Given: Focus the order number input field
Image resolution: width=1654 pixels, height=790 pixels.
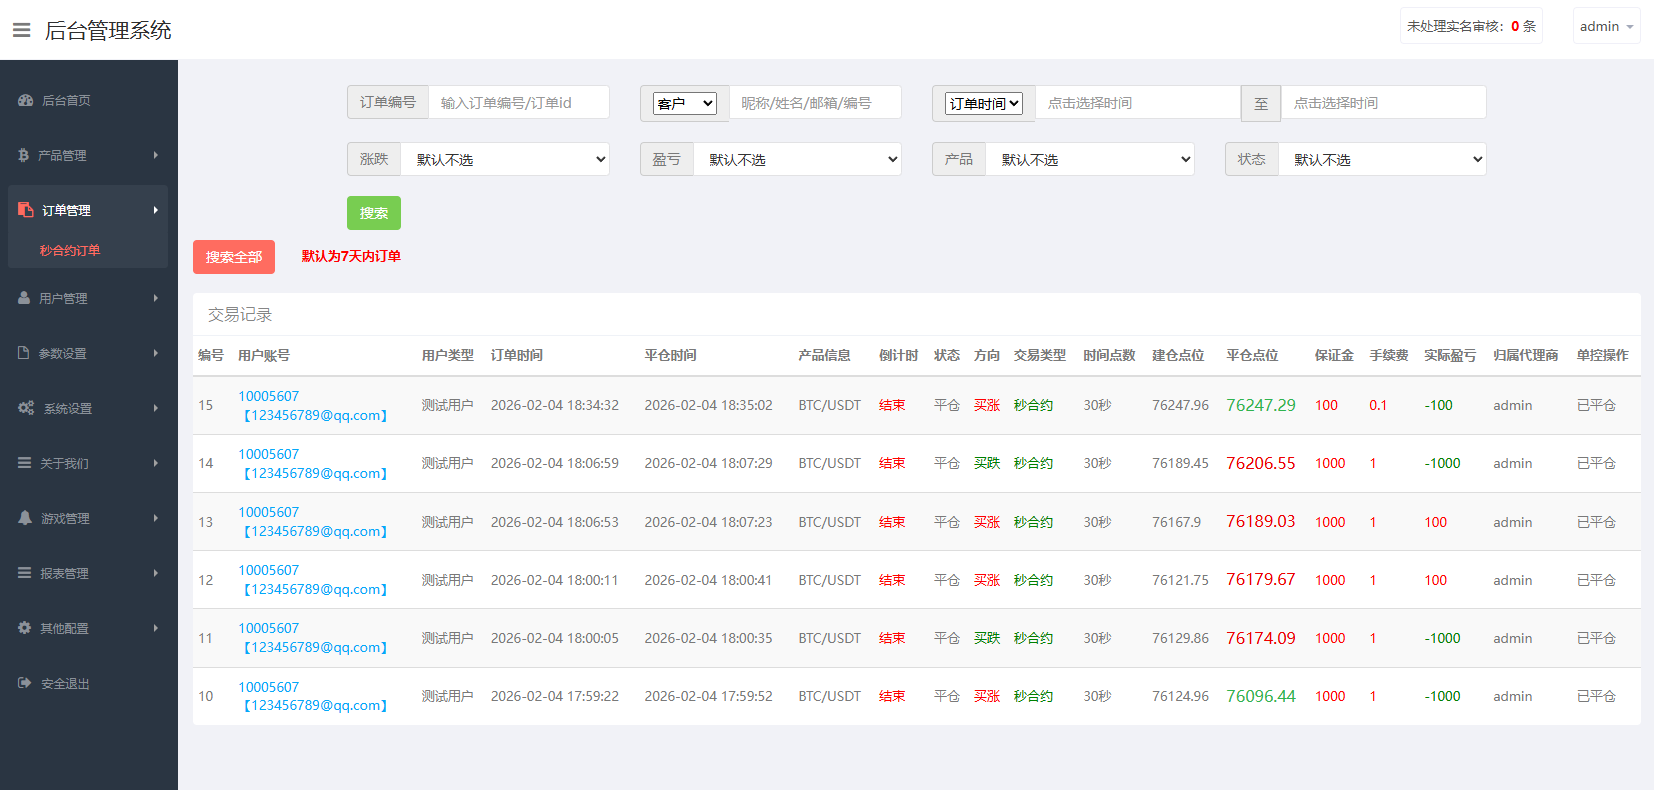Looking at the screenshot, I should [x=518, y=103].
